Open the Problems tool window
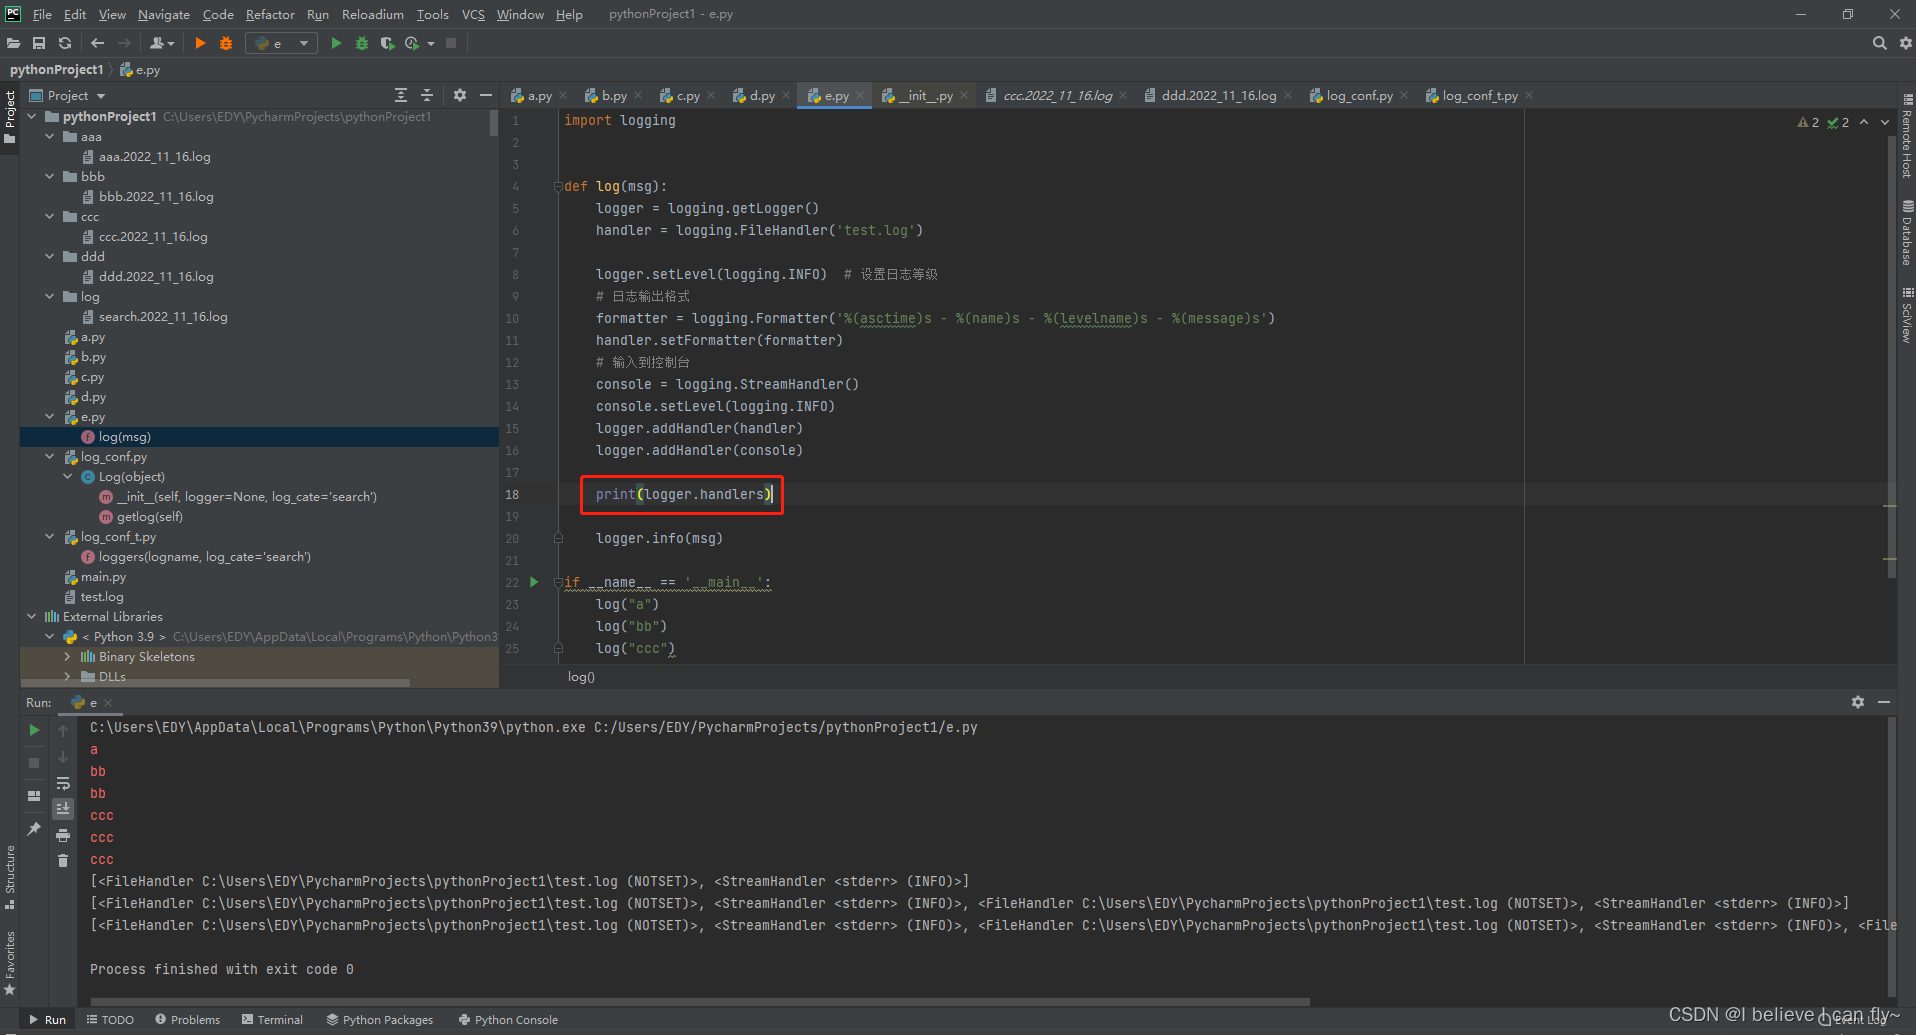This screenshot has height=1035, width=1916. [x=187, y=1020]
